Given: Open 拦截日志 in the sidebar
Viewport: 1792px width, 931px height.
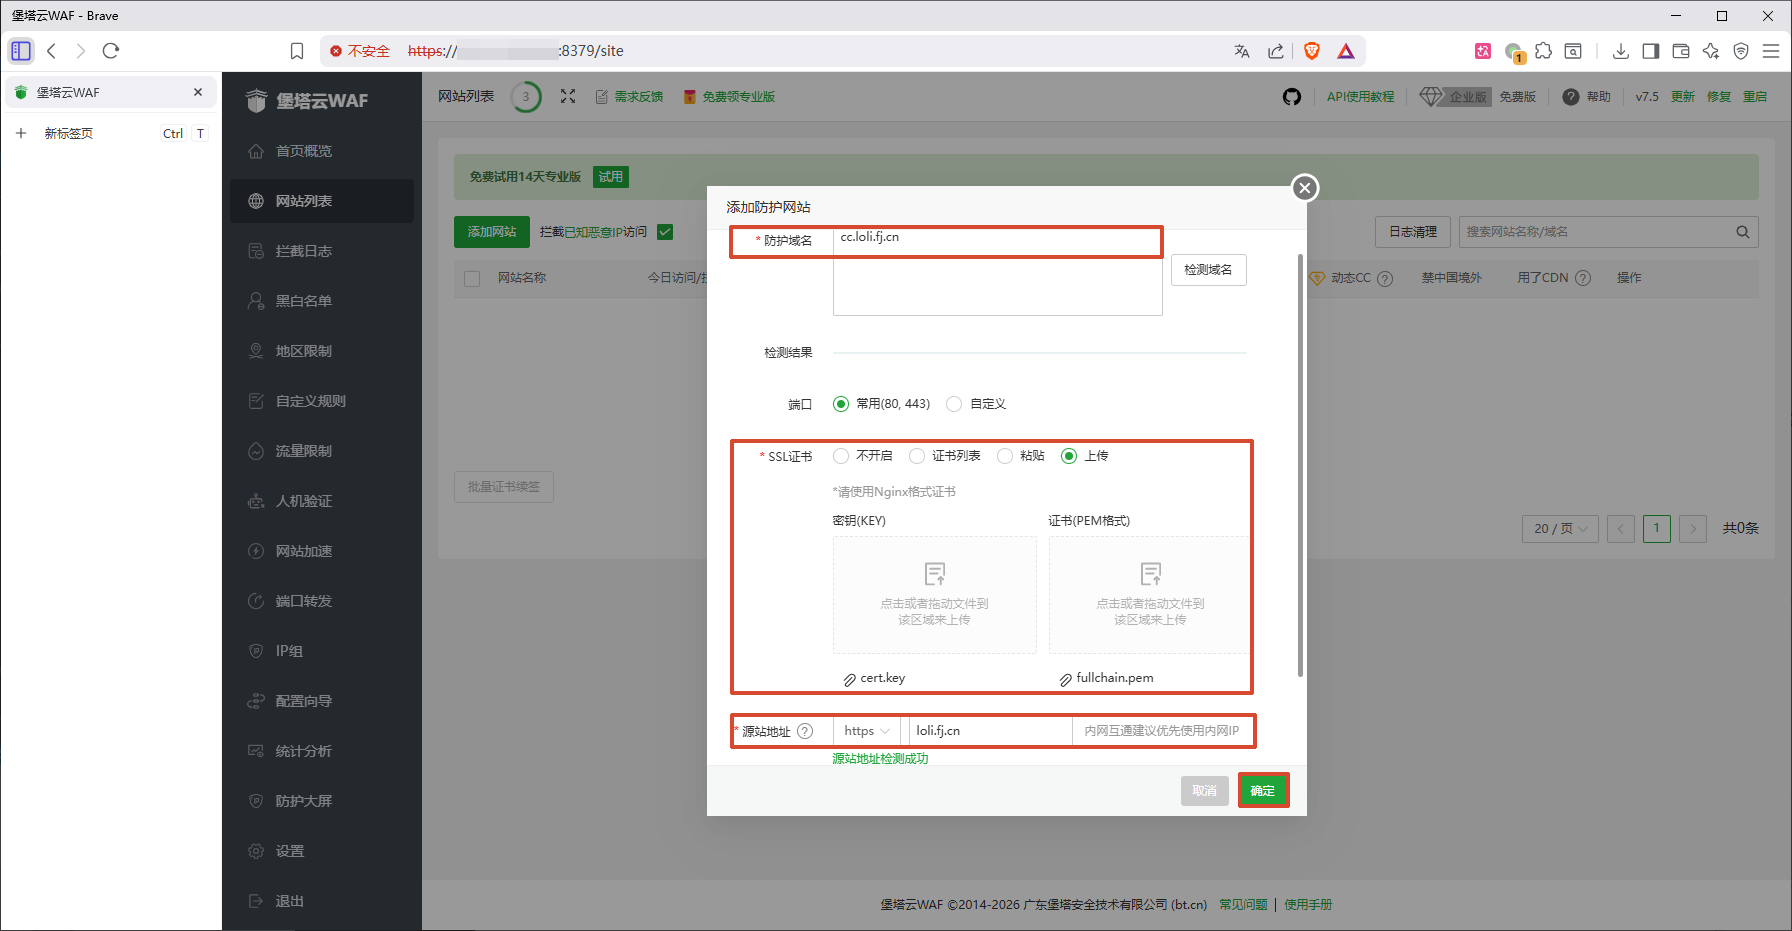Looking at the screenshot, I should coord(322,251).
